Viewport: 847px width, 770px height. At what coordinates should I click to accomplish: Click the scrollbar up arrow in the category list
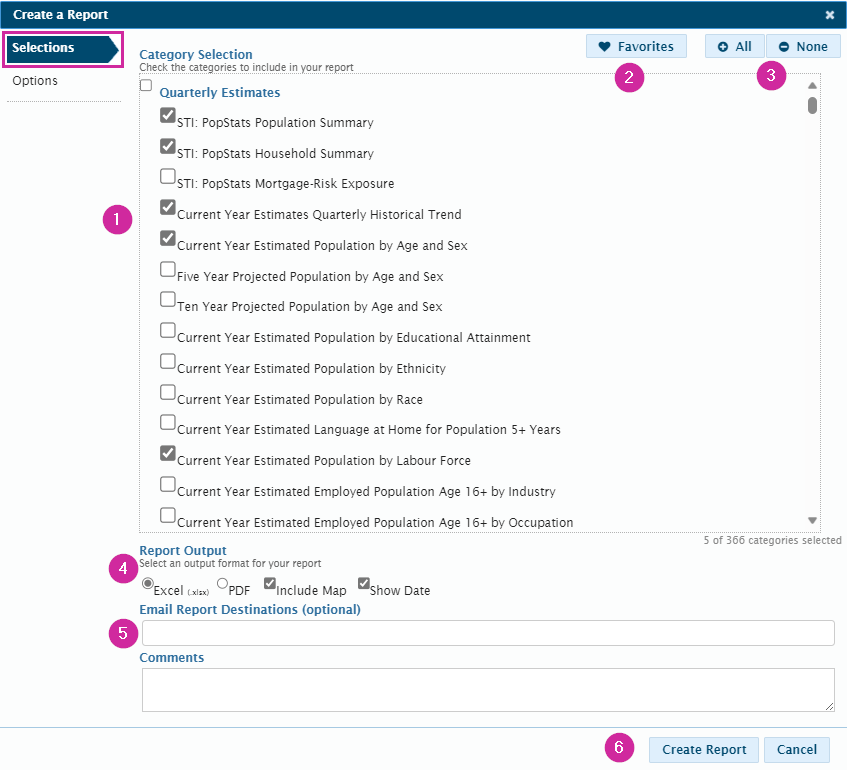(x=812, y=86)
